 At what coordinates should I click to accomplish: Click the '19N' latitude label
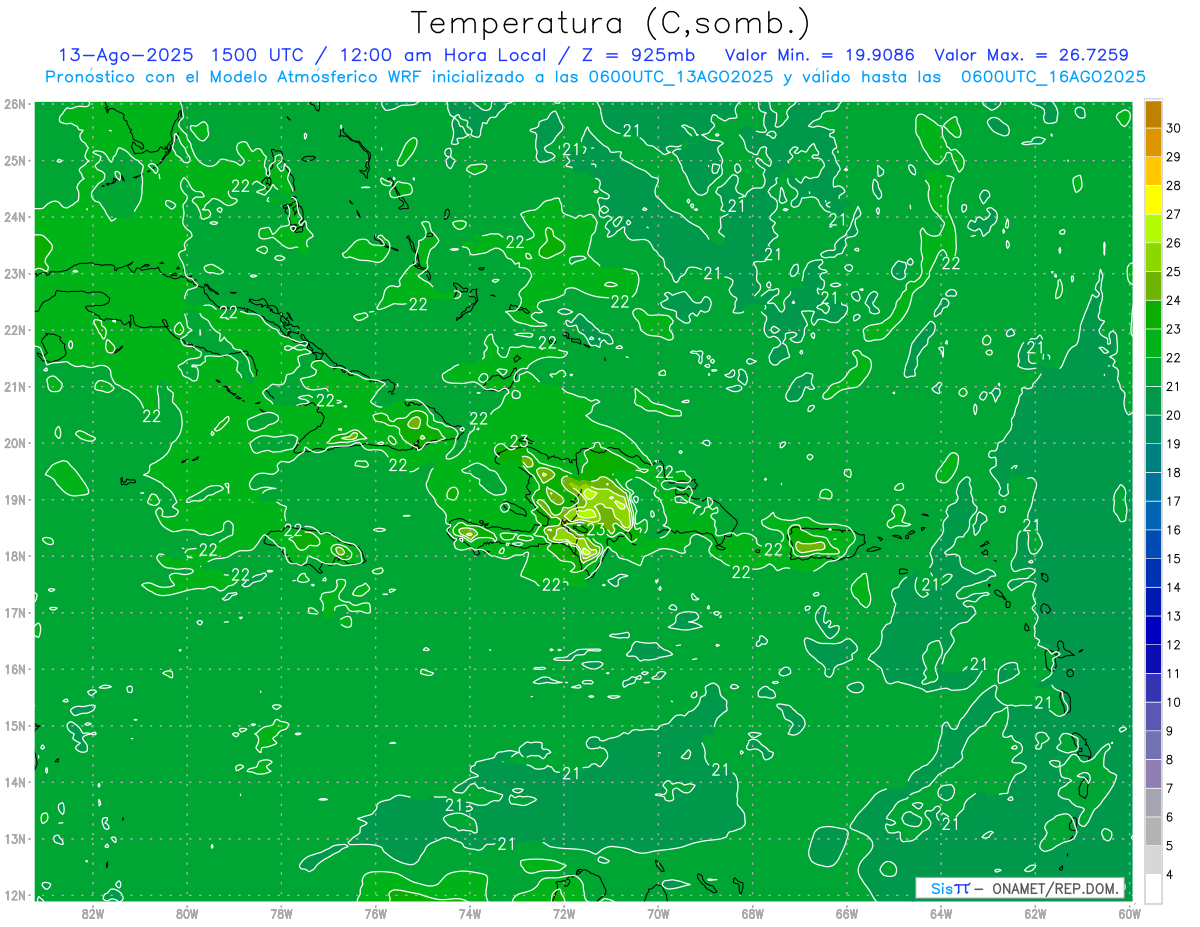[x=15, y=500]
